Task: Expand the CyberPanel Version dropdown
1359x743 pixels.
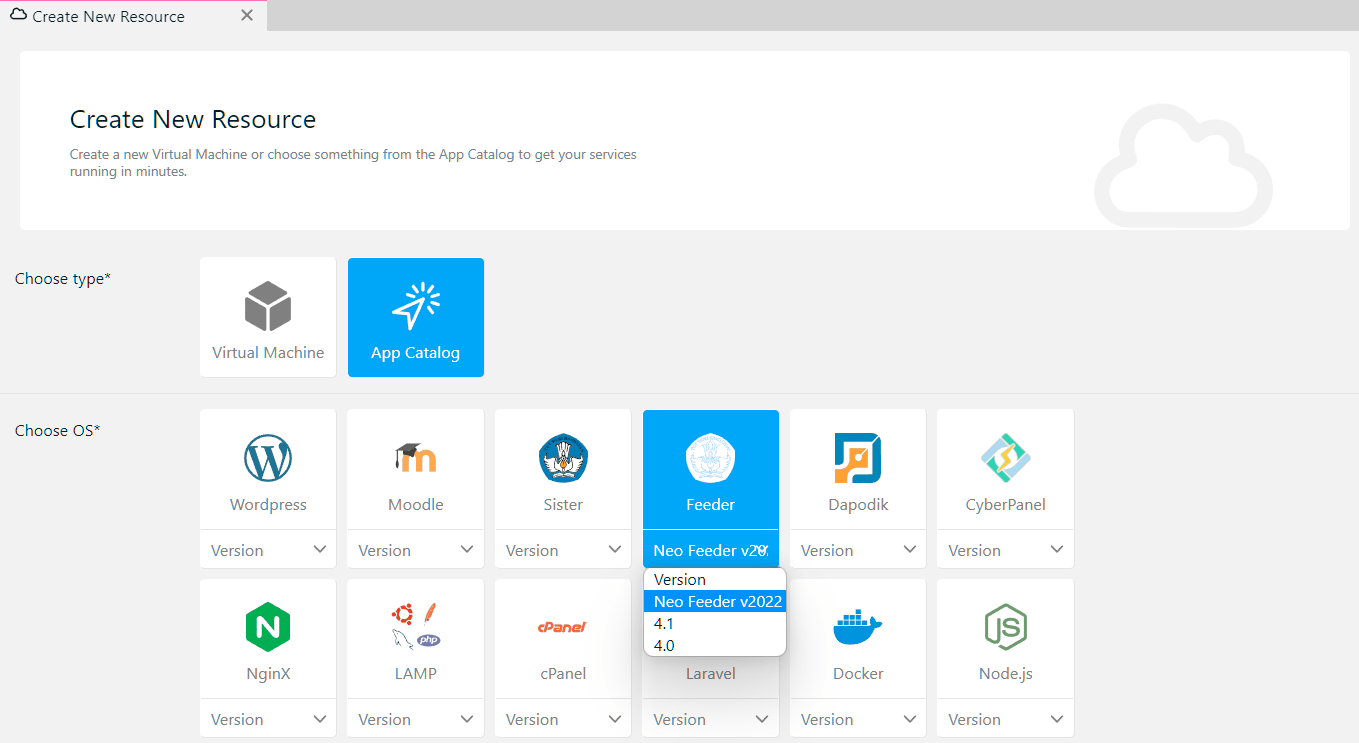Action: coord(1005,550)
